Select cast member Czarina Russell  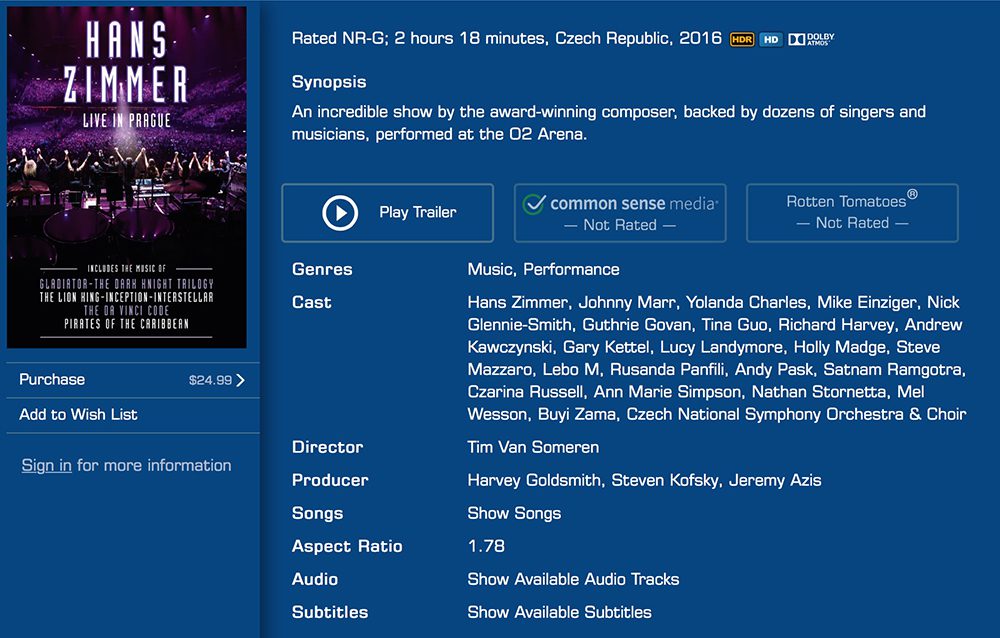(525, 392)
